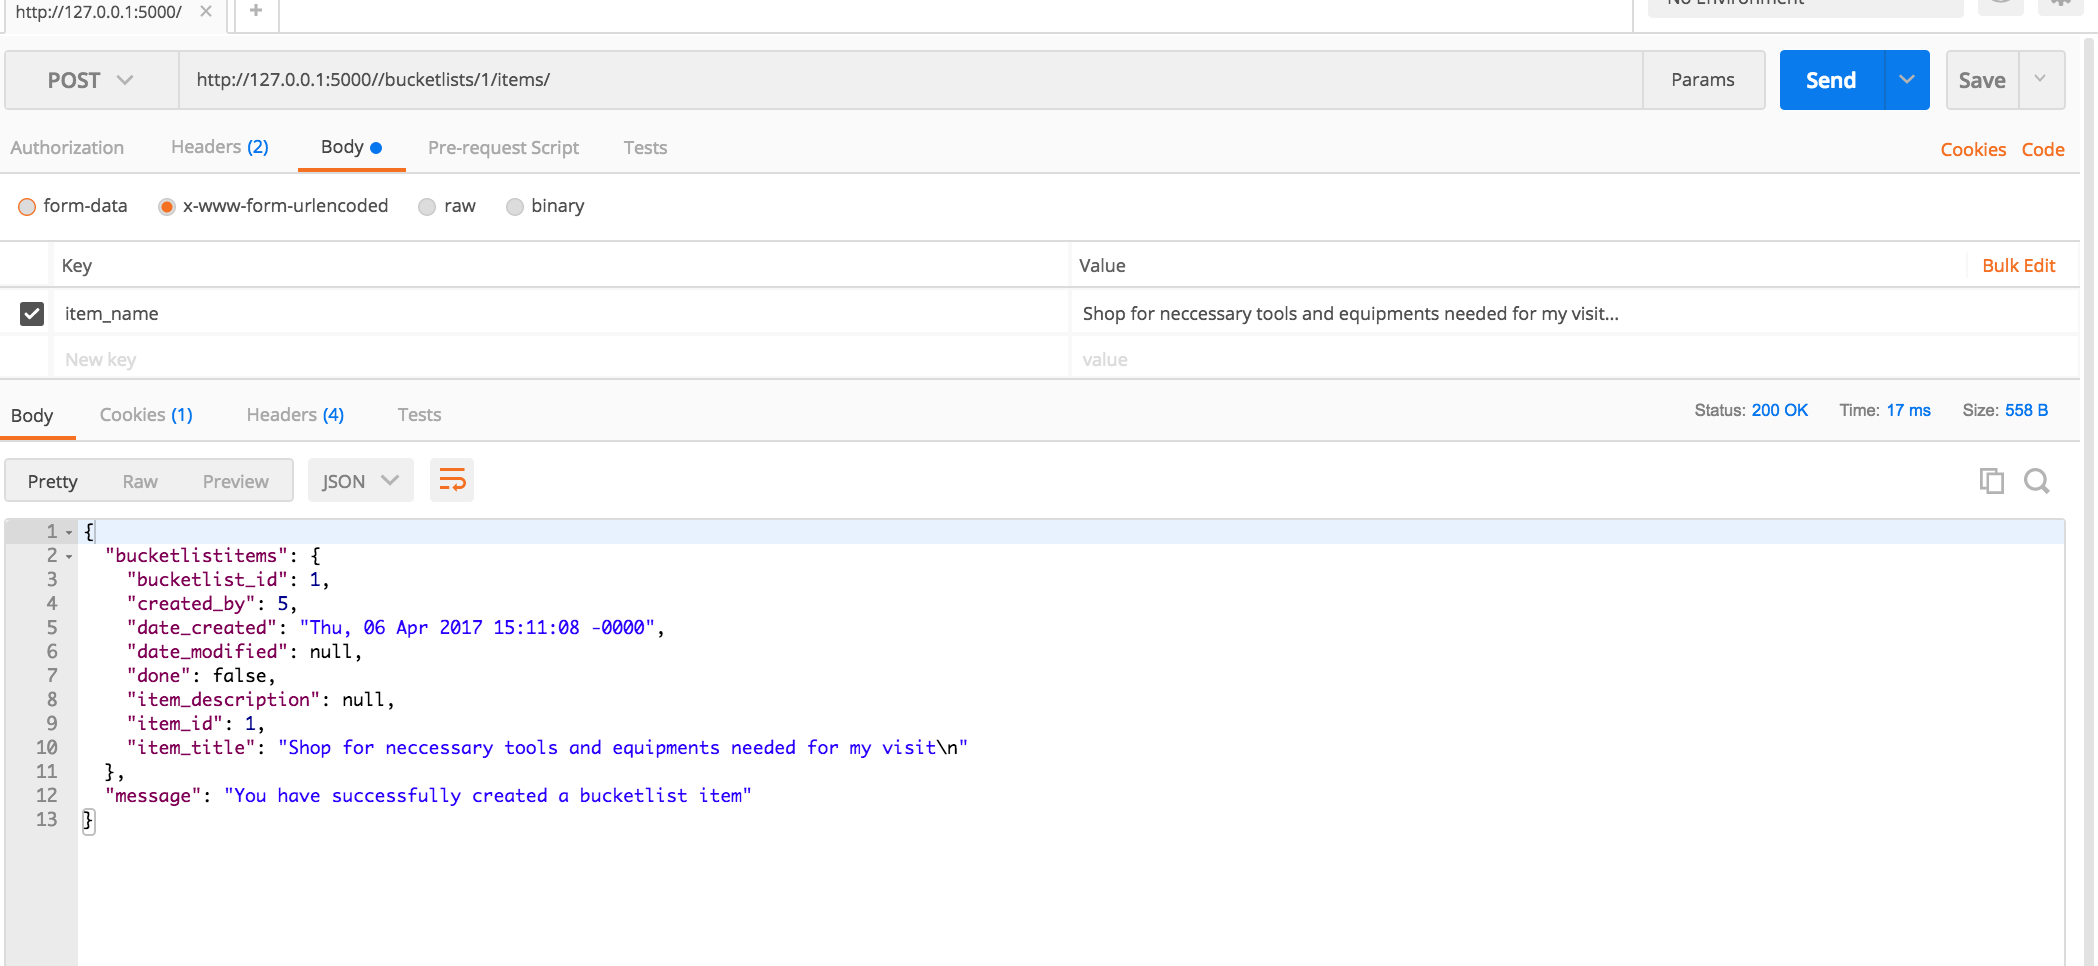Click the "bucketlist_id" line in response

[x=228, y=580]
